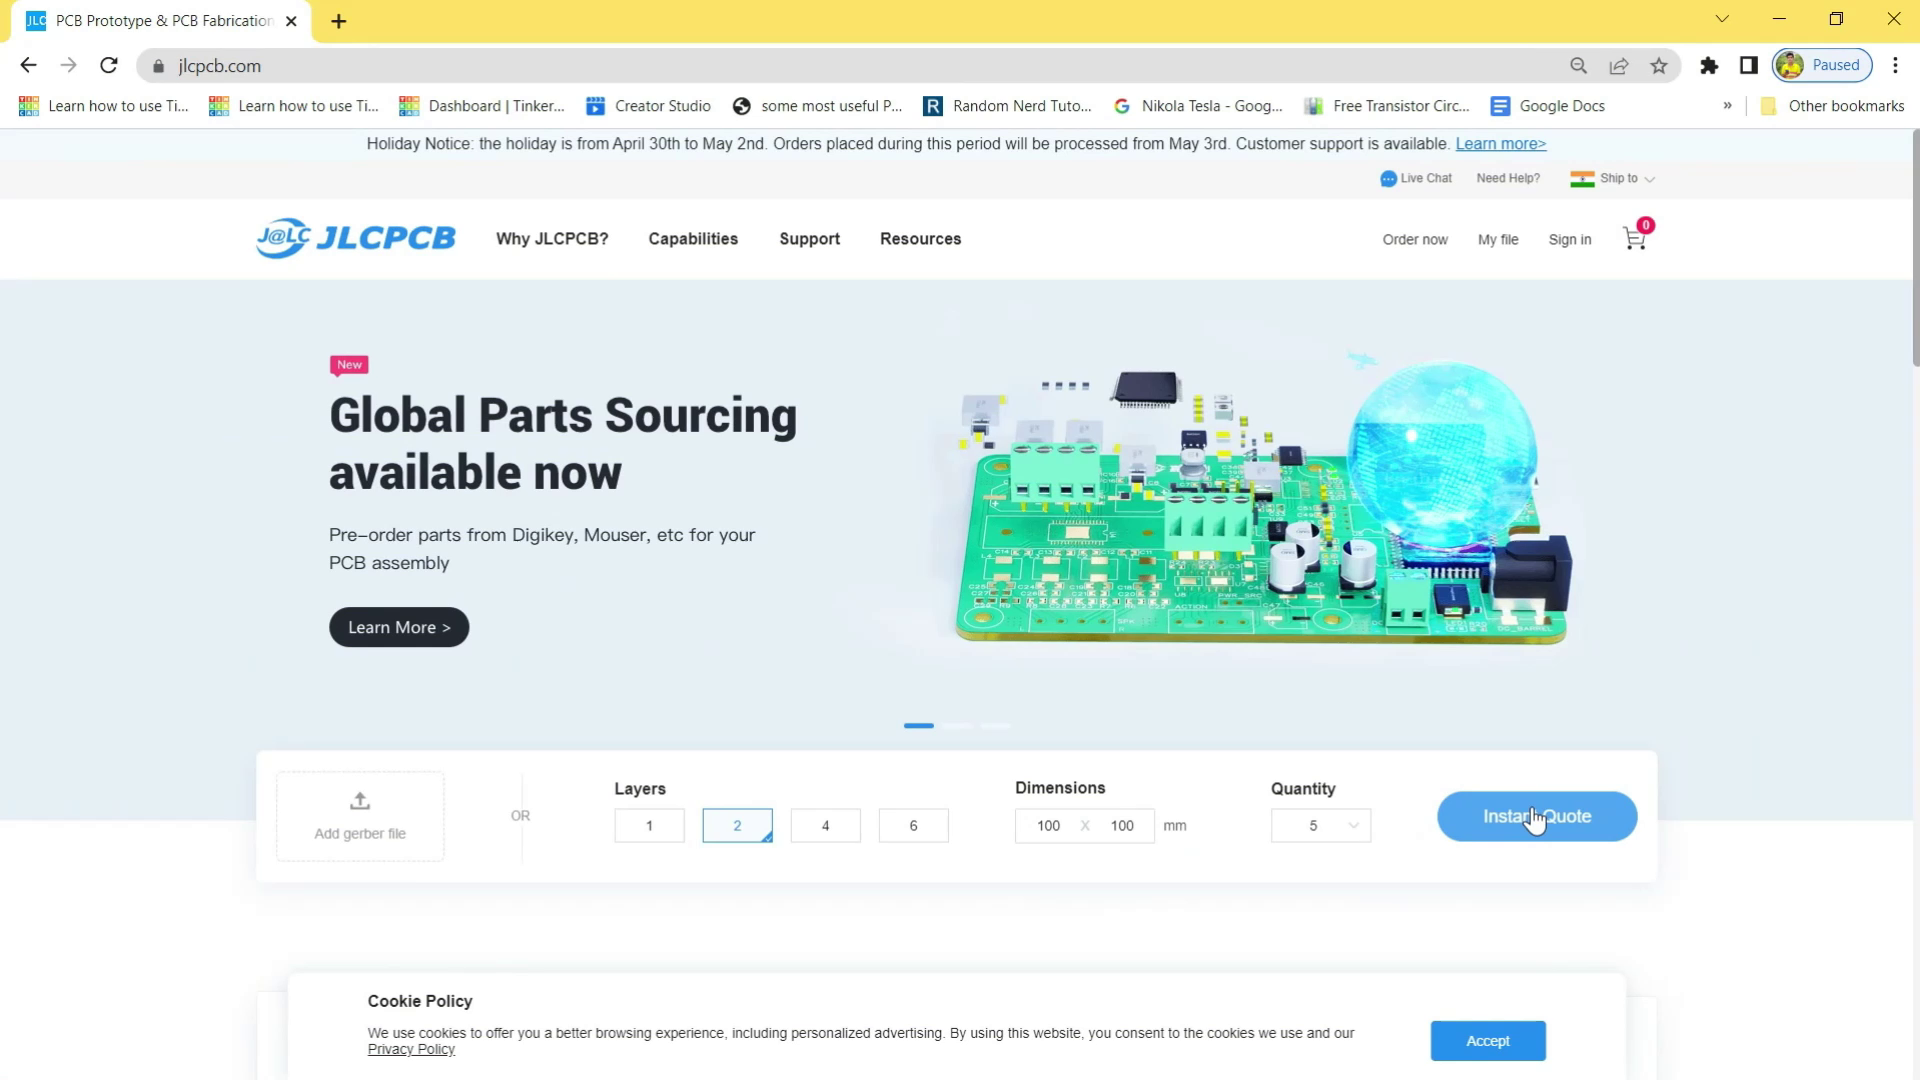This screenshot has height=1080, width=1920.
Task: Select 1 layer option
Action: click(x=649, y=826)
